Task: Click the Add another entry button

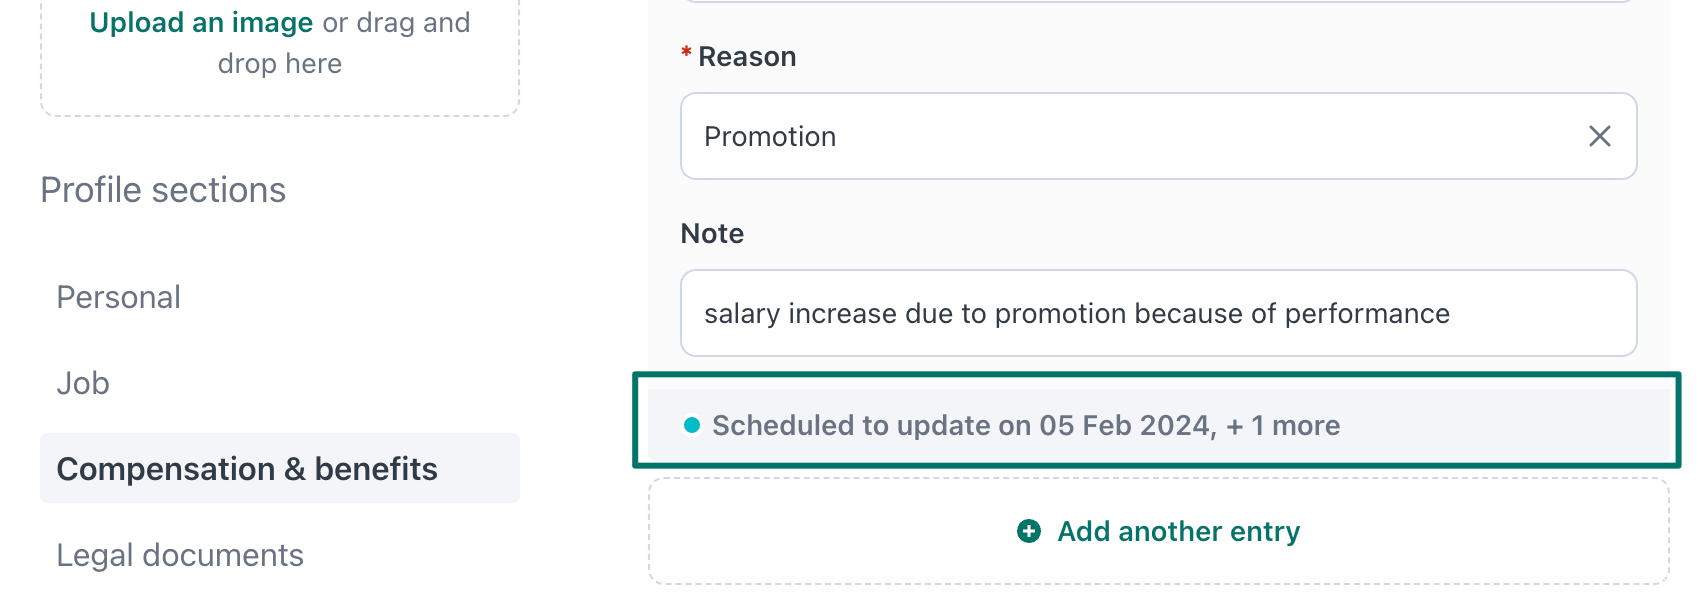Action: click(x=1158, y=531)
